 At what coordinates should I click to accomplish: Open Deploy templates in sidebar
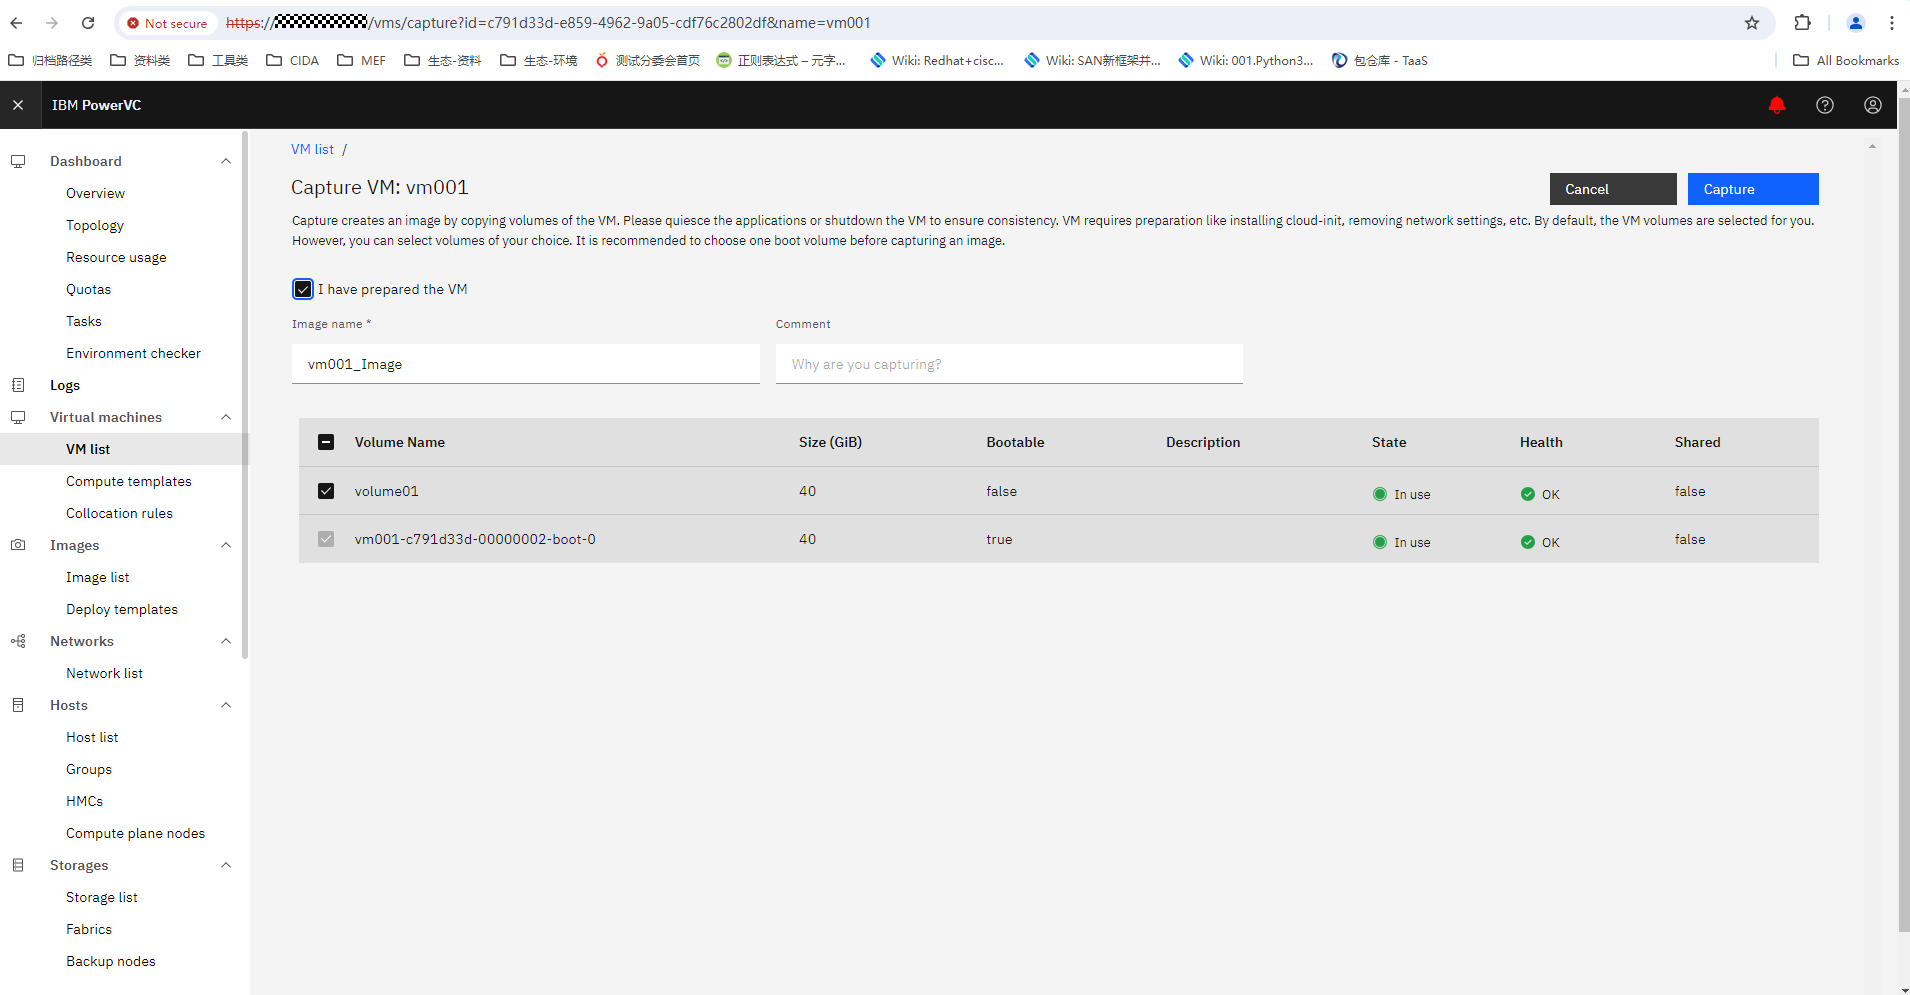122,609
